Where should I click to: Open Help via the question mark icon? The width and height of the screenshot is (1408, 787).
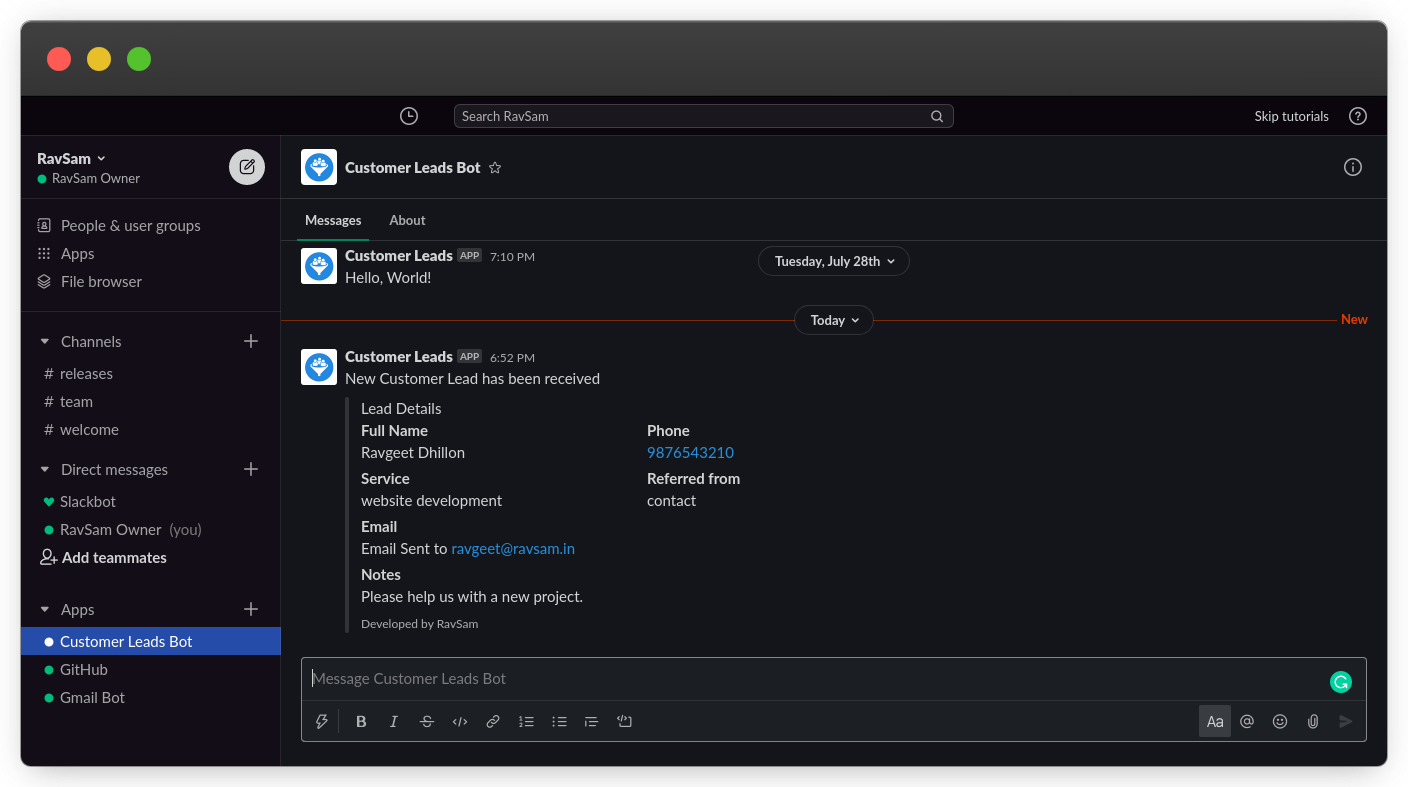point(1357,116)
